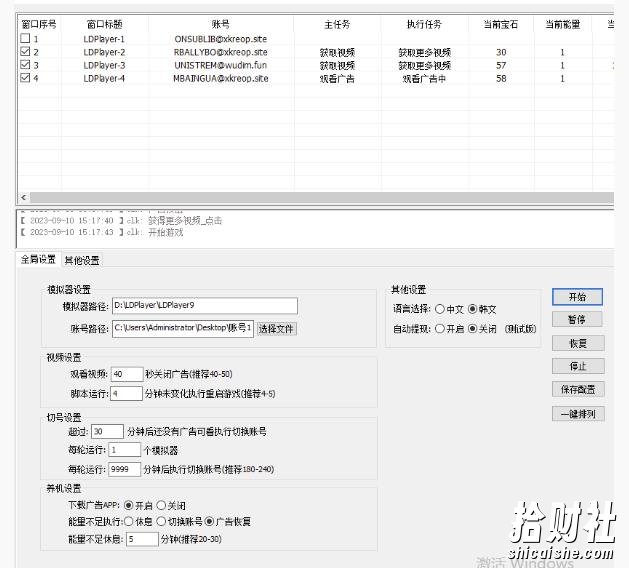The width and height of the screenshot is (629, 568).
Task: Focus the 模拟器路径 input field
Action: pyautogui.click(x=205, y=306)
